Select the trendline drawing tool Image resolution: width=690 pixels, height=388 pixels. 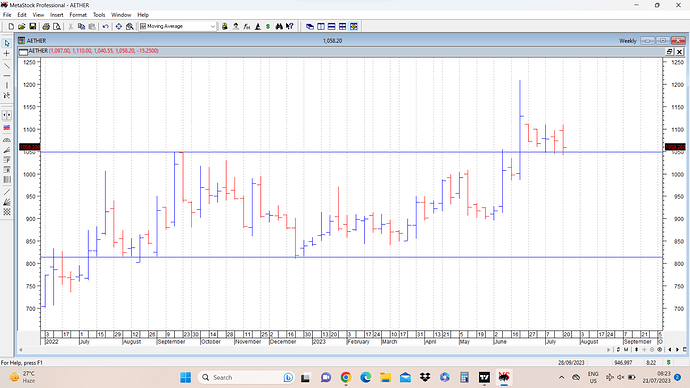pyautogui.click(x=7, y=66)
